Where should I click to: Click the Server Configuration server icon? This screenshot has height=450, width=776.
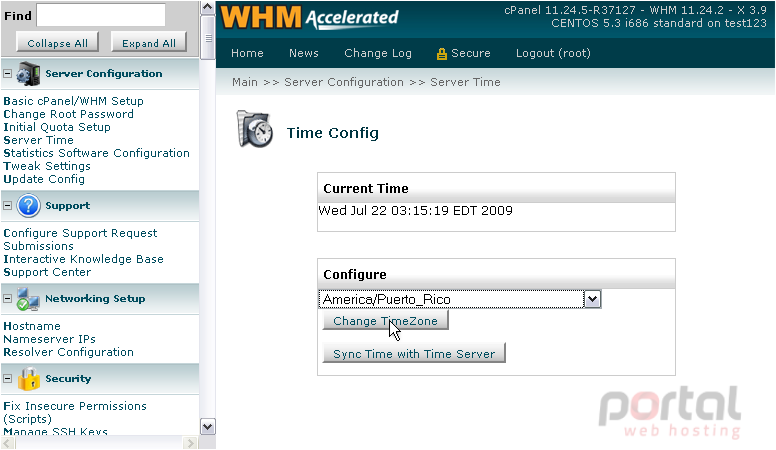28,74
